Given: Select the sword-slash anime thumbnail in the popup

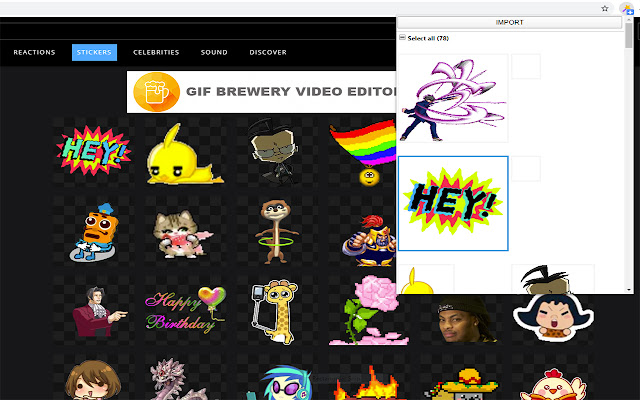Looking at the screenshot, I should coord(453,98).
